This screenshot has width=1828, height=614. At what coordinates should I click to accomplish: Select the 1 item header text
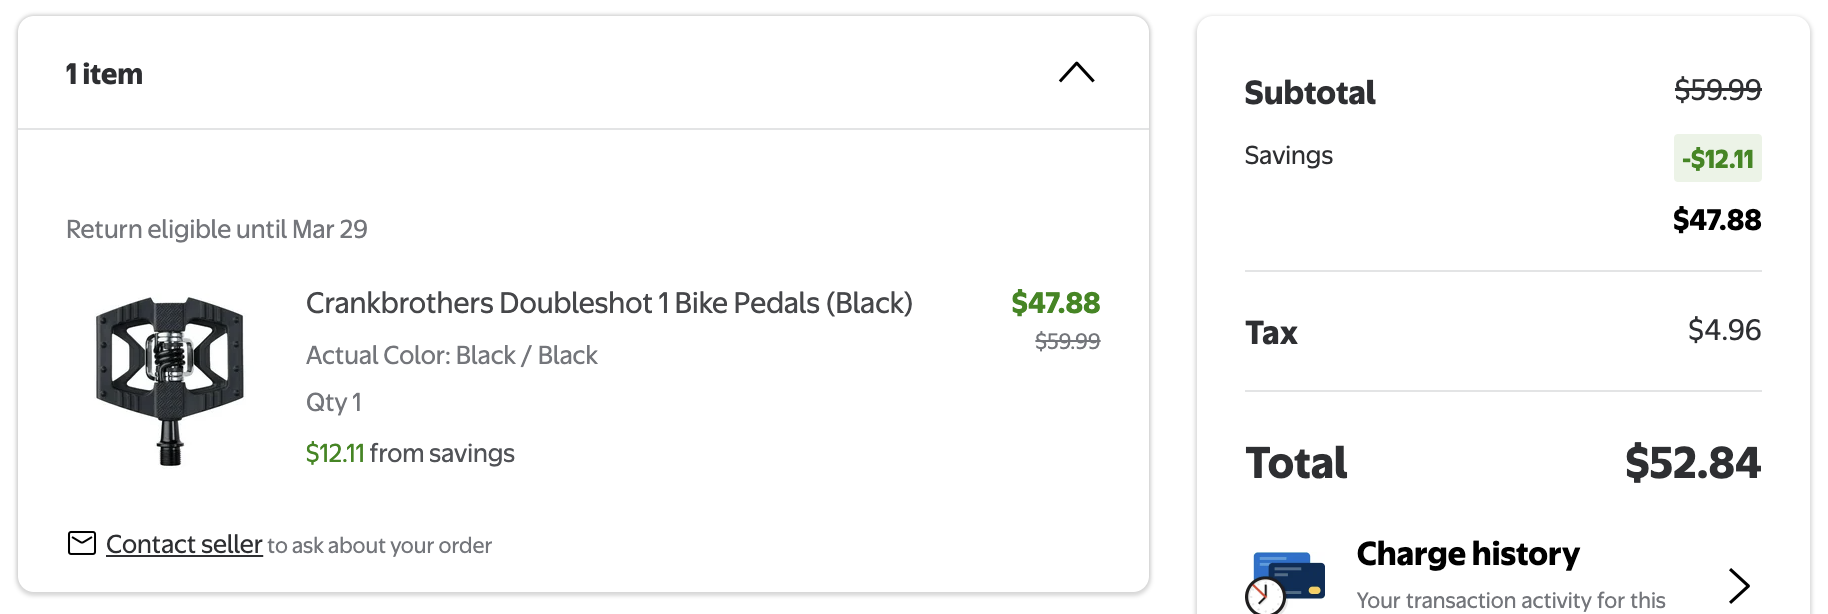104,74
